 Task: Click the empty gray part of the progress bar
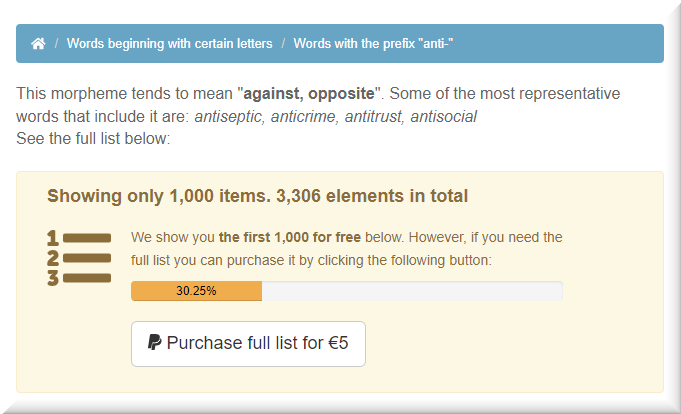pyautogui.click(x=411, y=291)
